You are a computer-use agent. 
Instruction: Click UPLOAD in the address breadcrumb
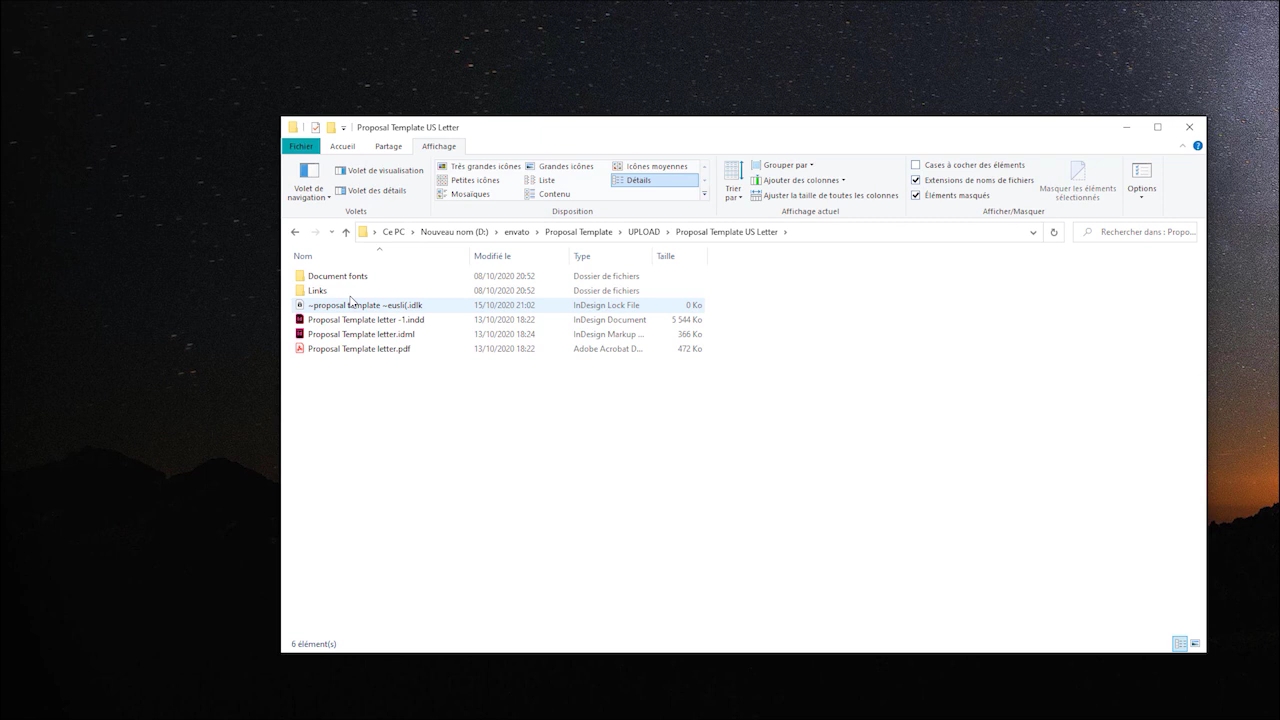[644, 232]
